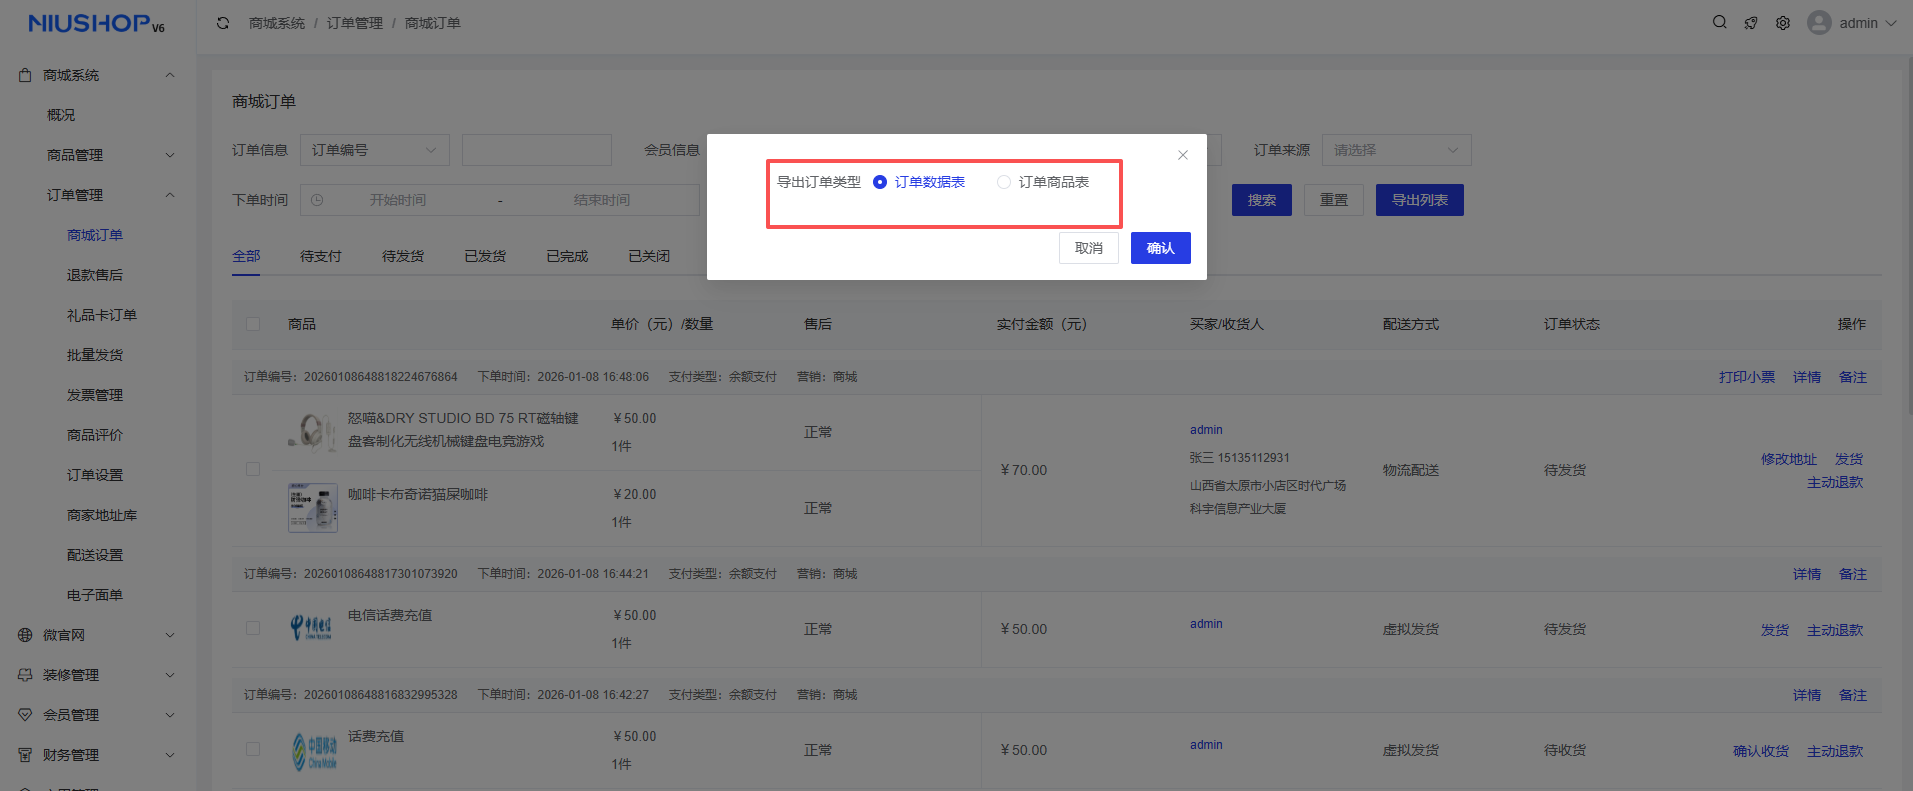The width and height of the screenshot is (1913, 791).
Task: Click the admin user avatar icon
Action: tap(1819, 23)
